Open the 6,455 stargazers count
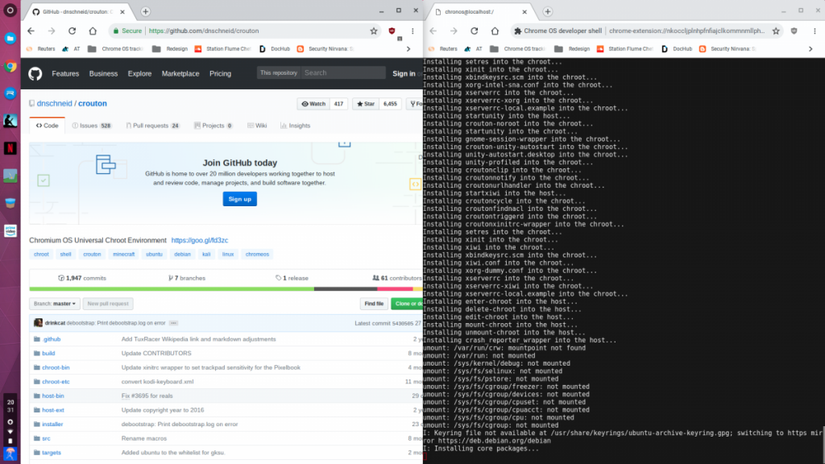Image resolution: width=825 pixels, height=464 pixels. 390,104
